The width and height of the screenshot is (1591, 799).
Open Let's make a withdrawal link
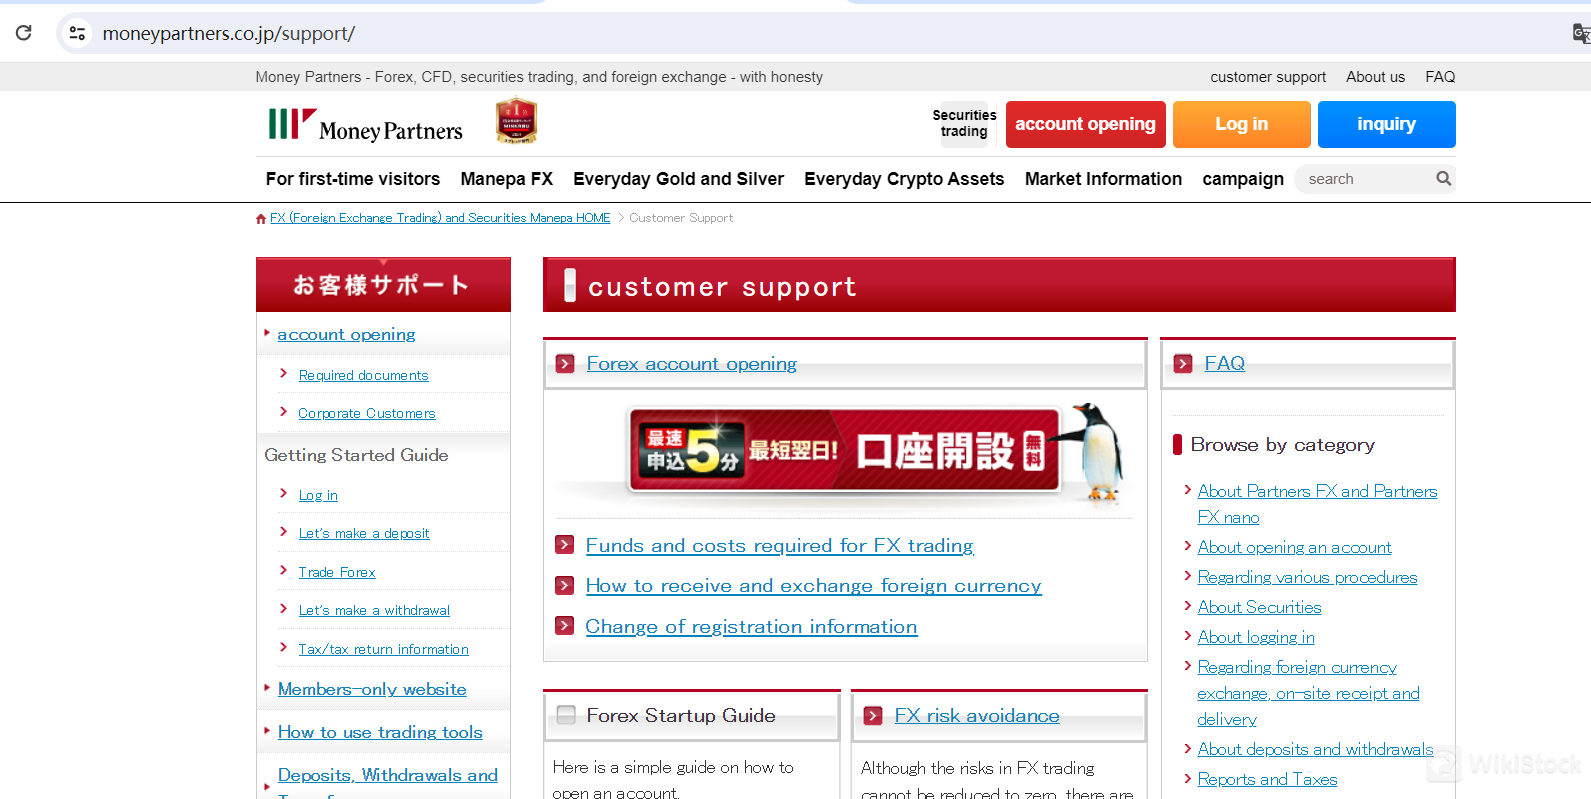point(374,610)
